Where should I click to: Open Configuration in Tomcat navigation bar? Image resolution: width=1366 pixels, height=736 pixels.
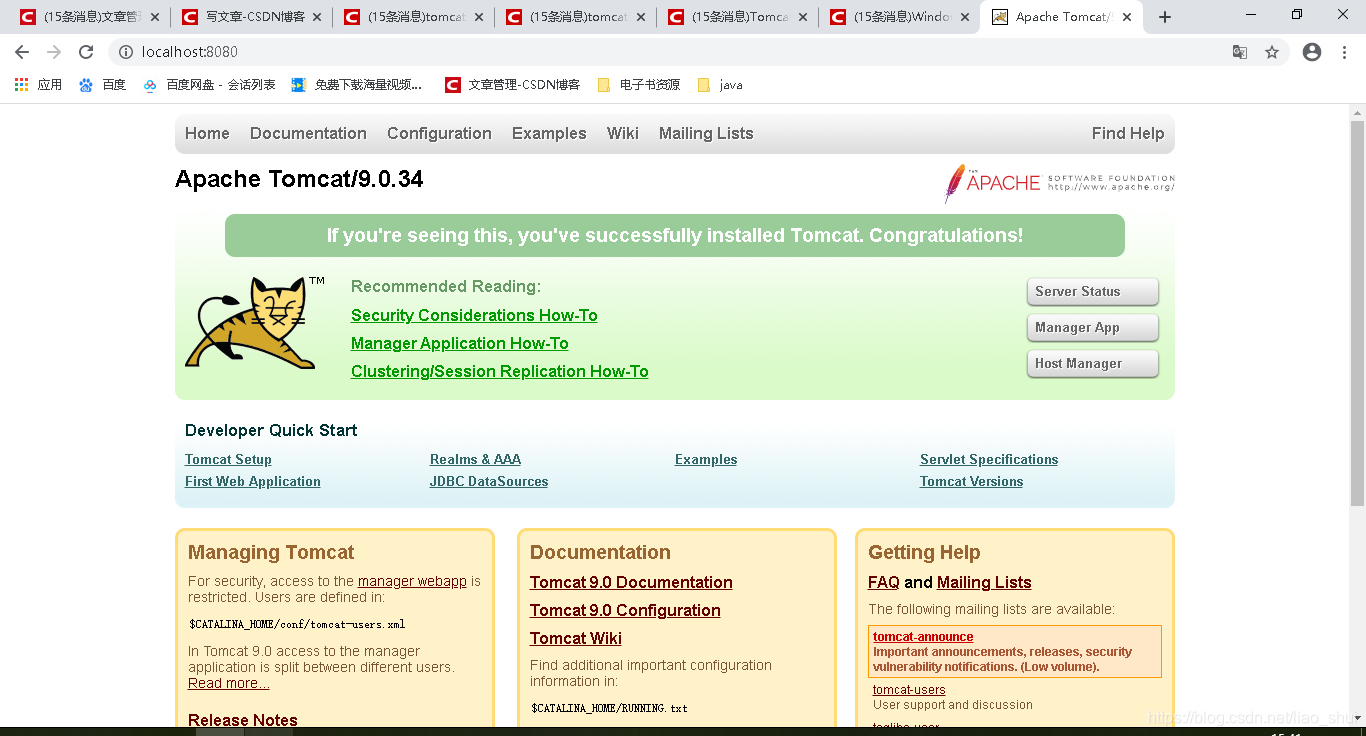pyautogui.click(x=439, y=134)
